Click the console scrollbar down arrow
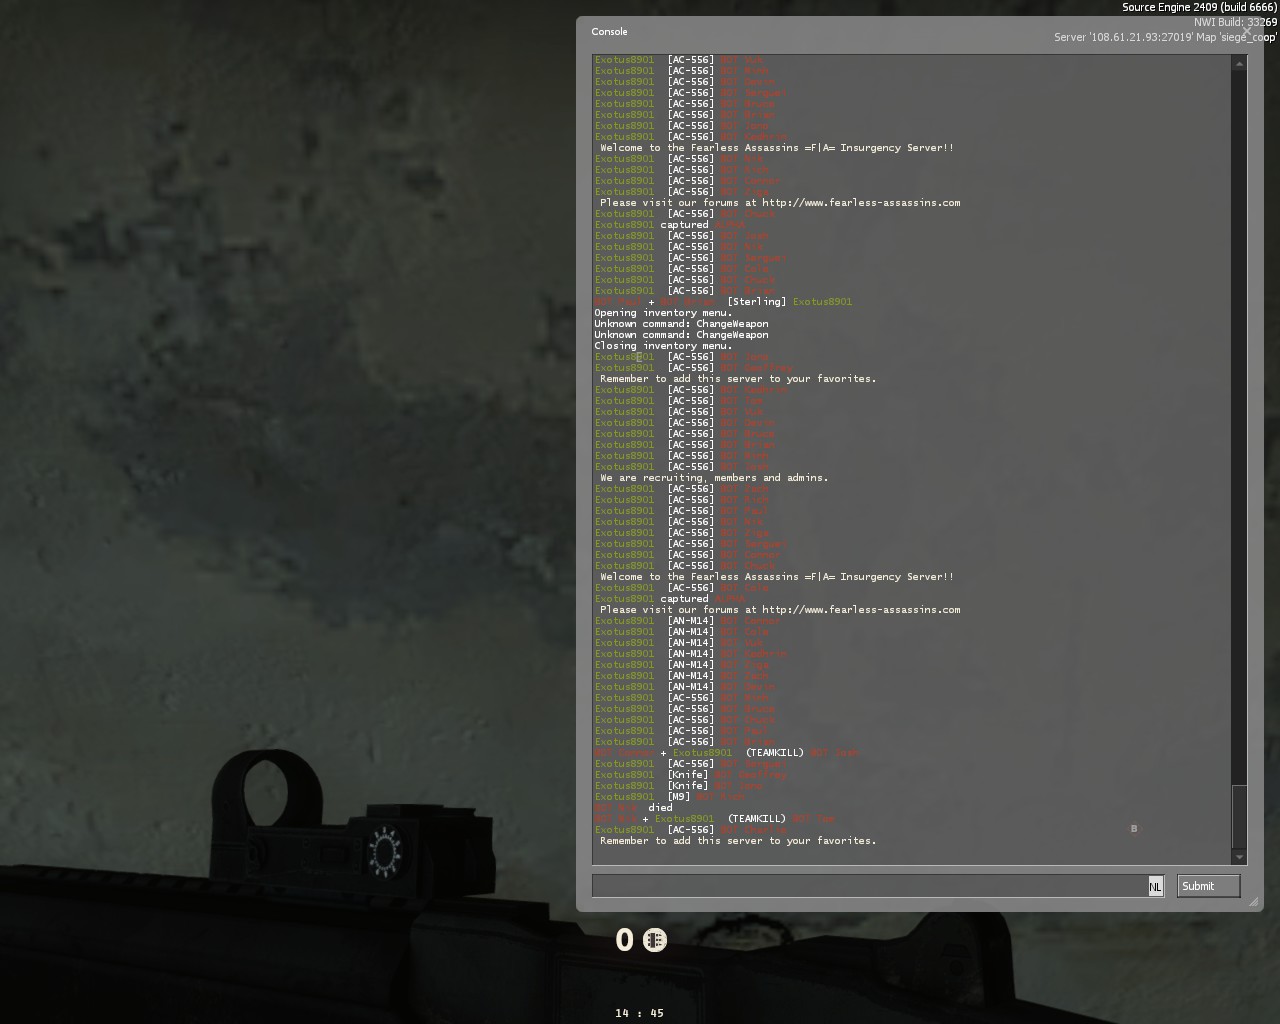1280x1024 pixels. pos(1240,857)
